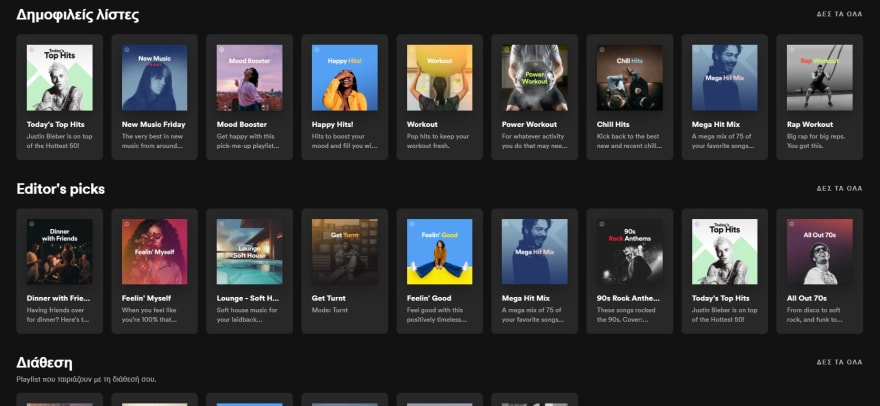The width and height of the screenshot is (880, 406).
Task: Click 'For whatever activity you do' description
Action: coord(533,141)
